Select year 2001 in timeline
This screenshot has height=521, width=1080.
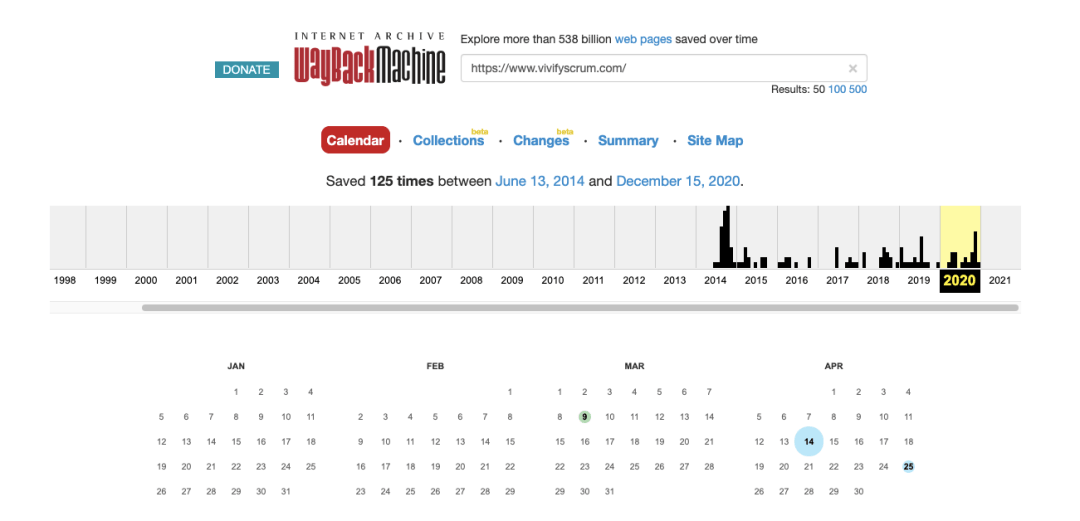point(187,280)
